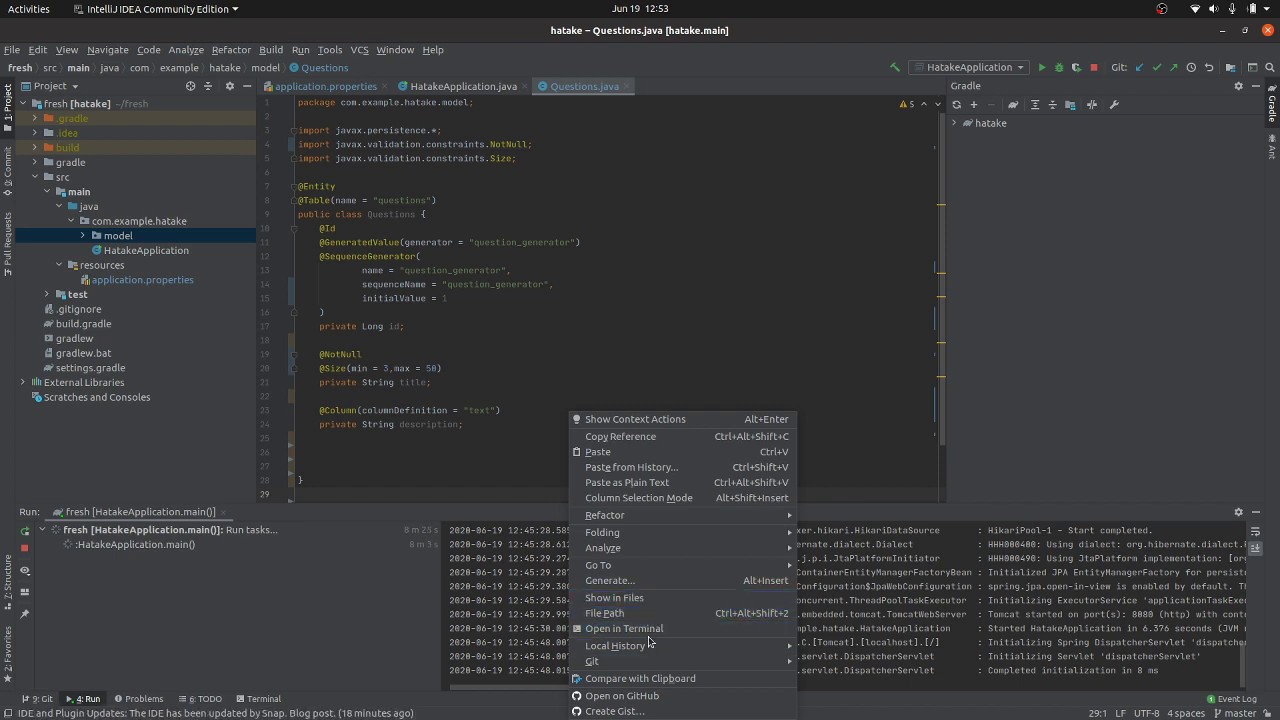This screenshot has width=1280, height=720.
Task: Locate opened file in Project tree
Action: (190, 86)
